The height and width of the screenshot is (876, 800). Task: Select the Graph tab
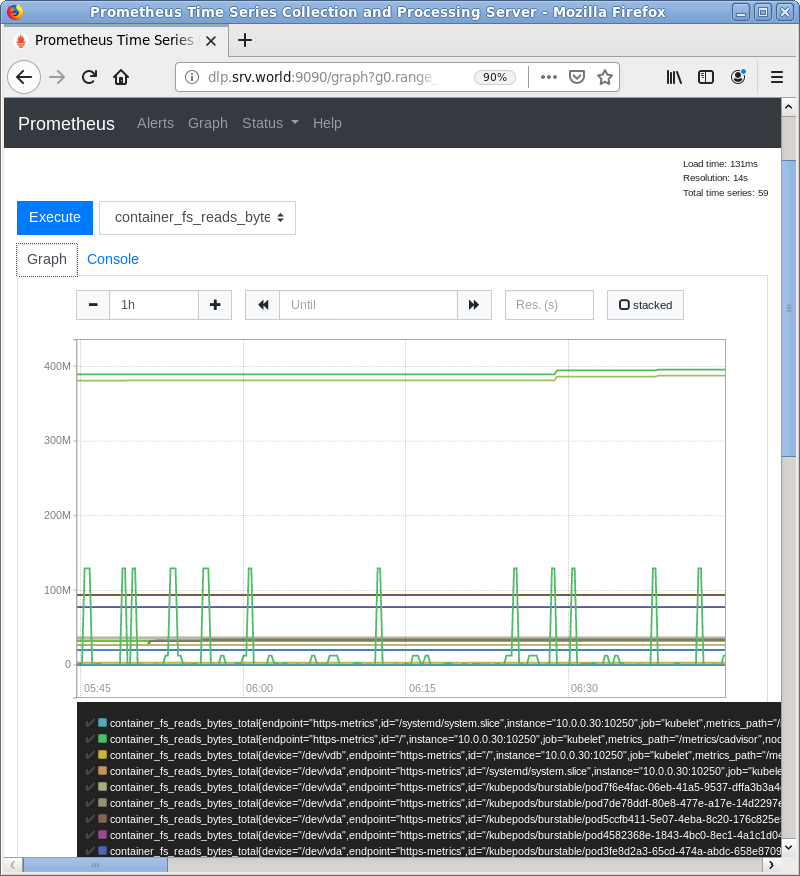point(47,260)
